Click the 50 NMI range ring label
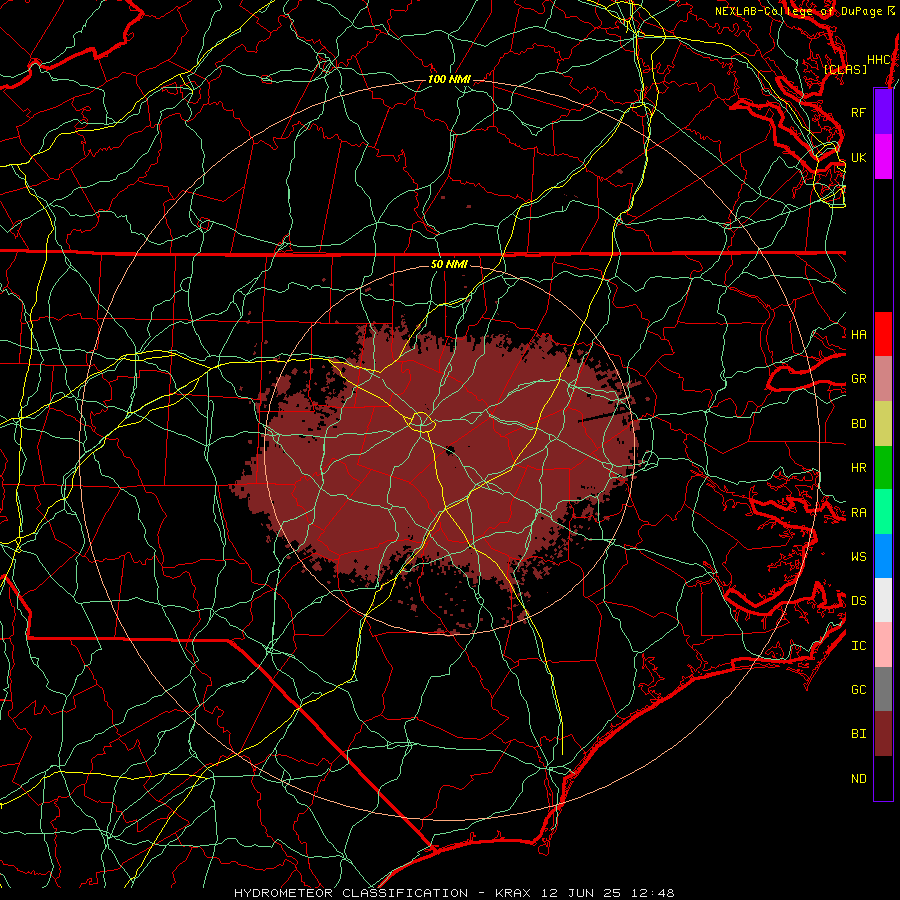This screenshot has height=900, width=900. 449,264
